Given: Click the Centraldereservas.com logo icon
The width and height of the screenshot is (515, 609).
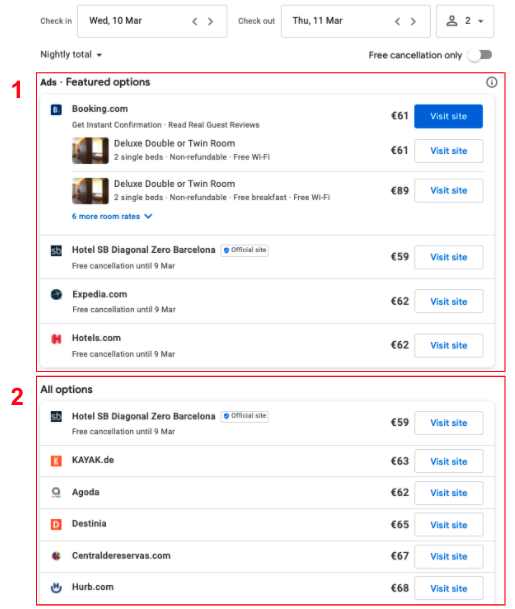Looking at the screenshot, I should pyautogui.click(x=56, y=556).
